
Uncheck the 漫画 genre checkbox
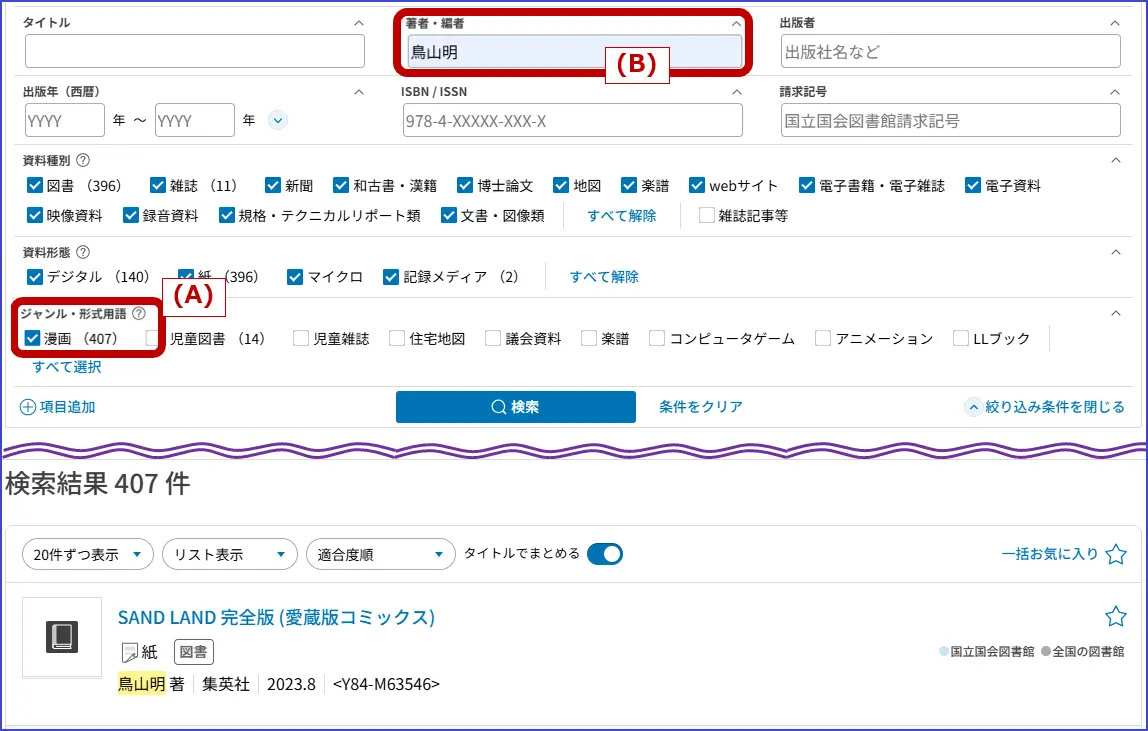(32, 339)
